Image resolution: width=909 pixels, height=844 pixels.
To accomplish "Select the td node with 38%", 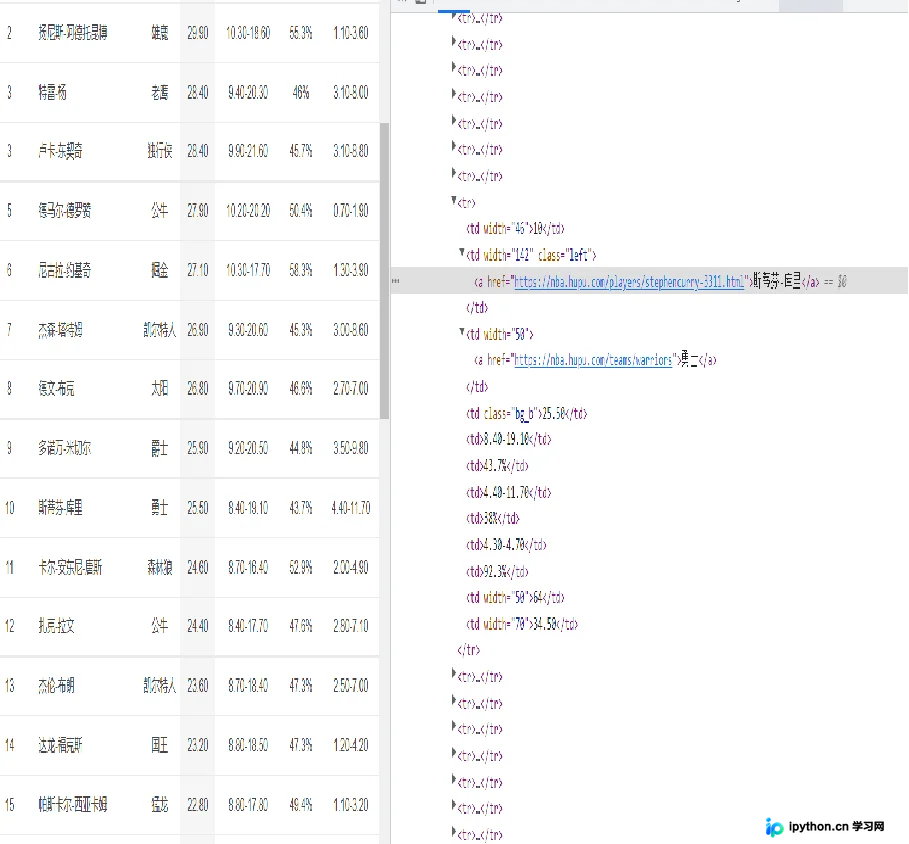I will (x=493, y=518).
